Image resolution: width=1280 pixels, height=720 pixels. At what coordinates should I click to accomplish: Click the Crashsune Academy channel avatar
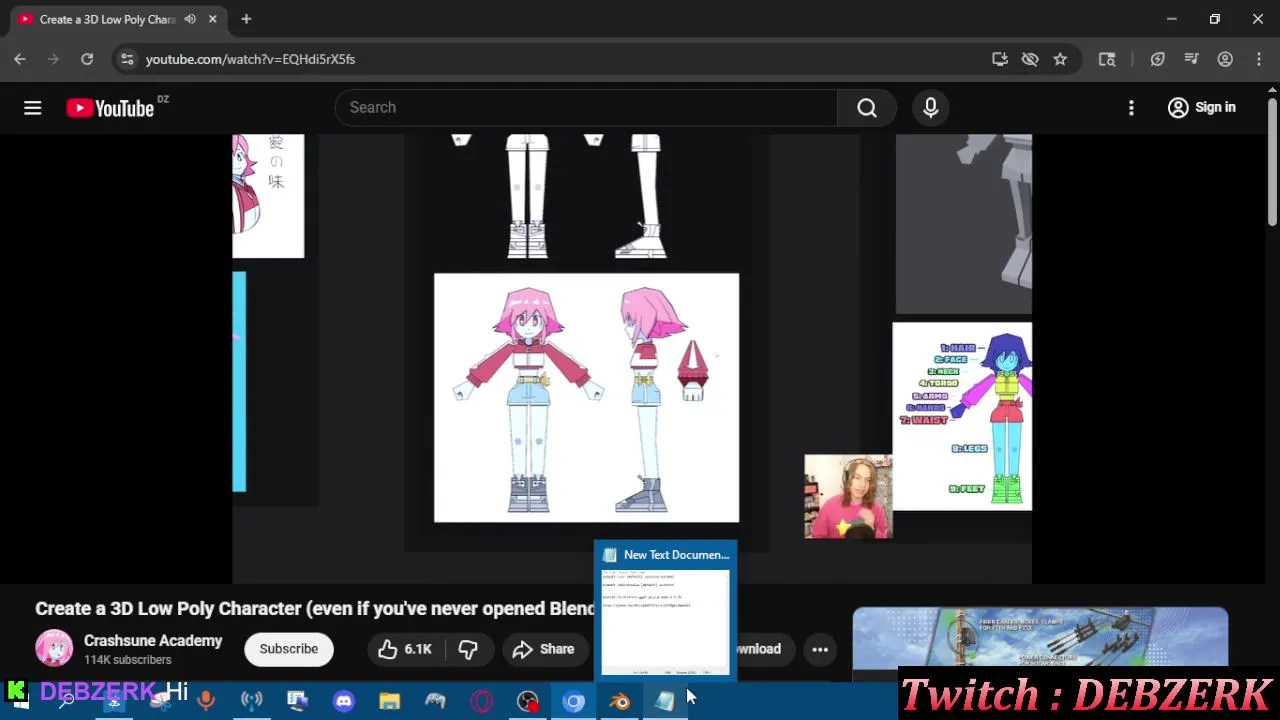pyautogui.click(x=54, y=649)
